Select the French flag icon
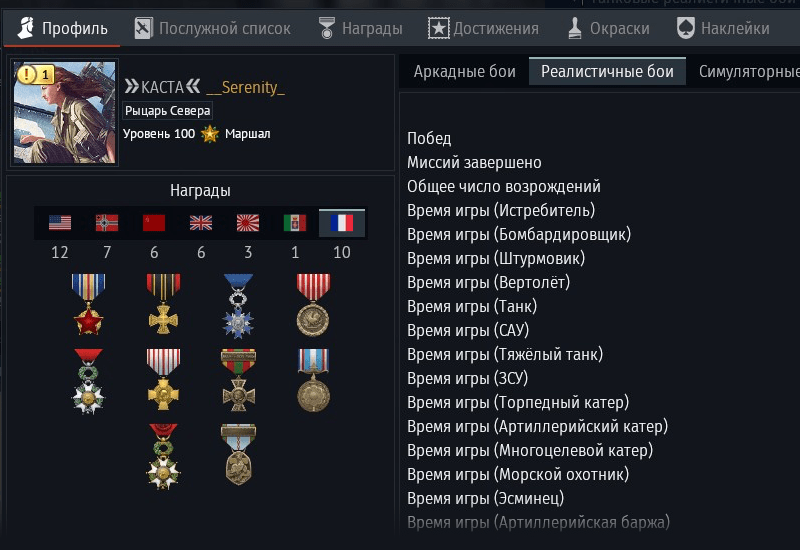The height and width of the screenshot is (550, 800). point(341,223)
